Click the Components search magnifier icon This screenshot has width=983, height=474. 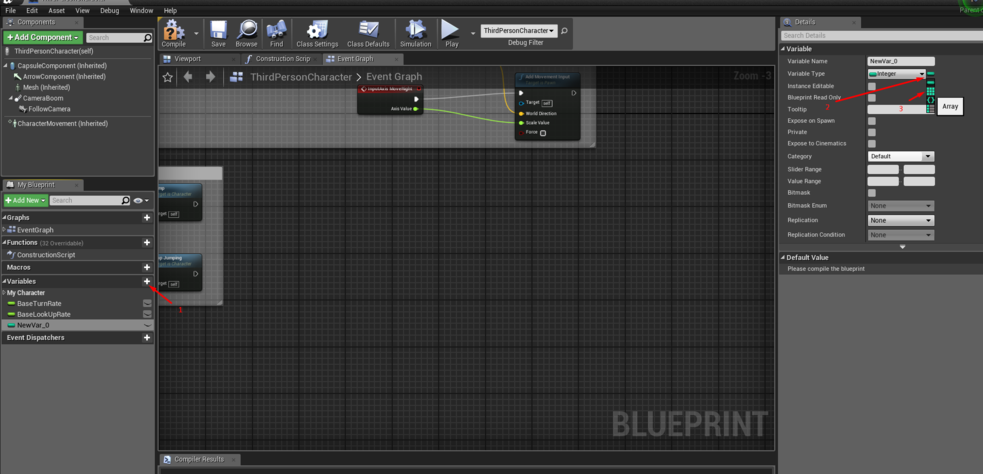[147, 38]
